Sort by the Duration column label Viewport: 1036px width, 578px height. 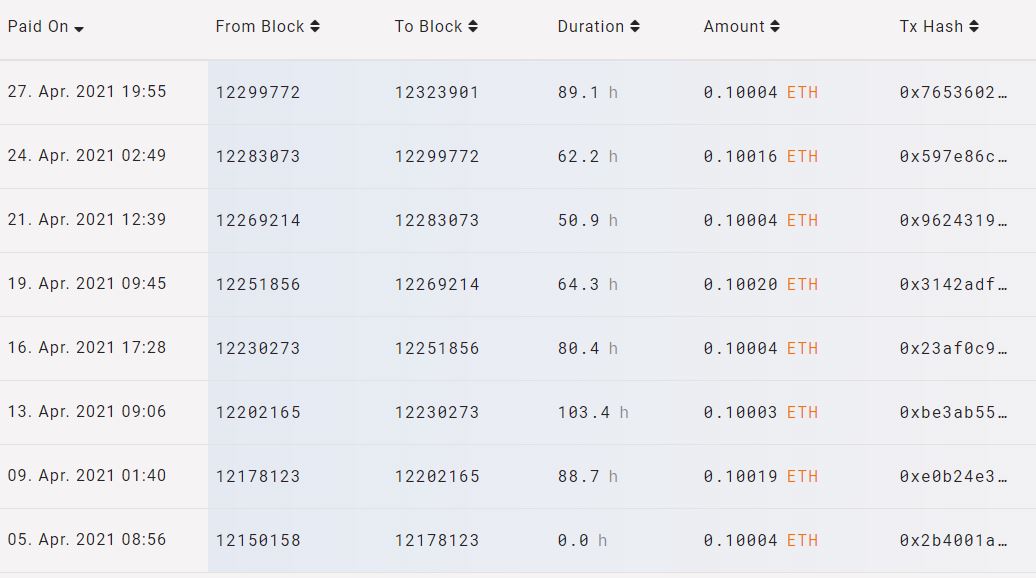[590, 27]
